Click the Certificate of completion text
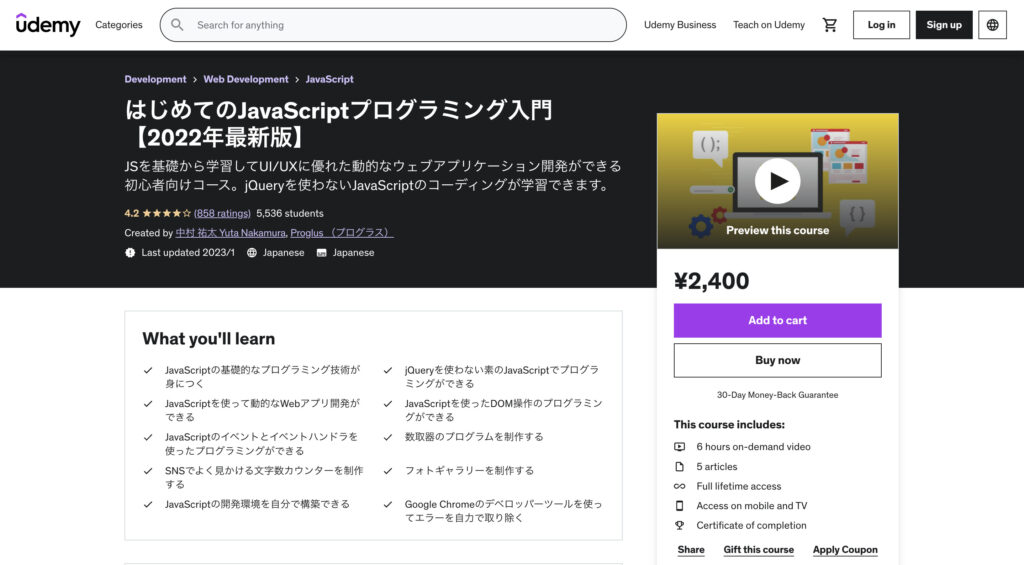The width and height of the screenshot is (1024, 565). [751, 525]
